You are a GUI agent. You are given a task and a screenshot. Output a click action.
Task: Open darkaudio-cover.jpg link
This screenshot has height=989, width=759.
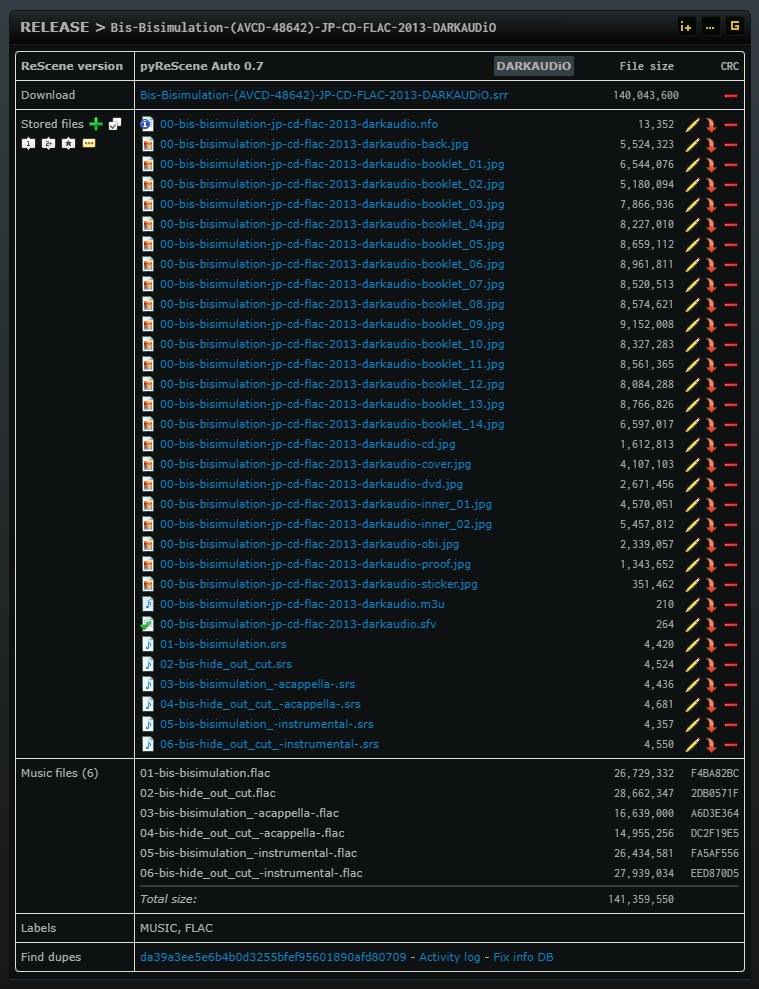tap(315, 464)
